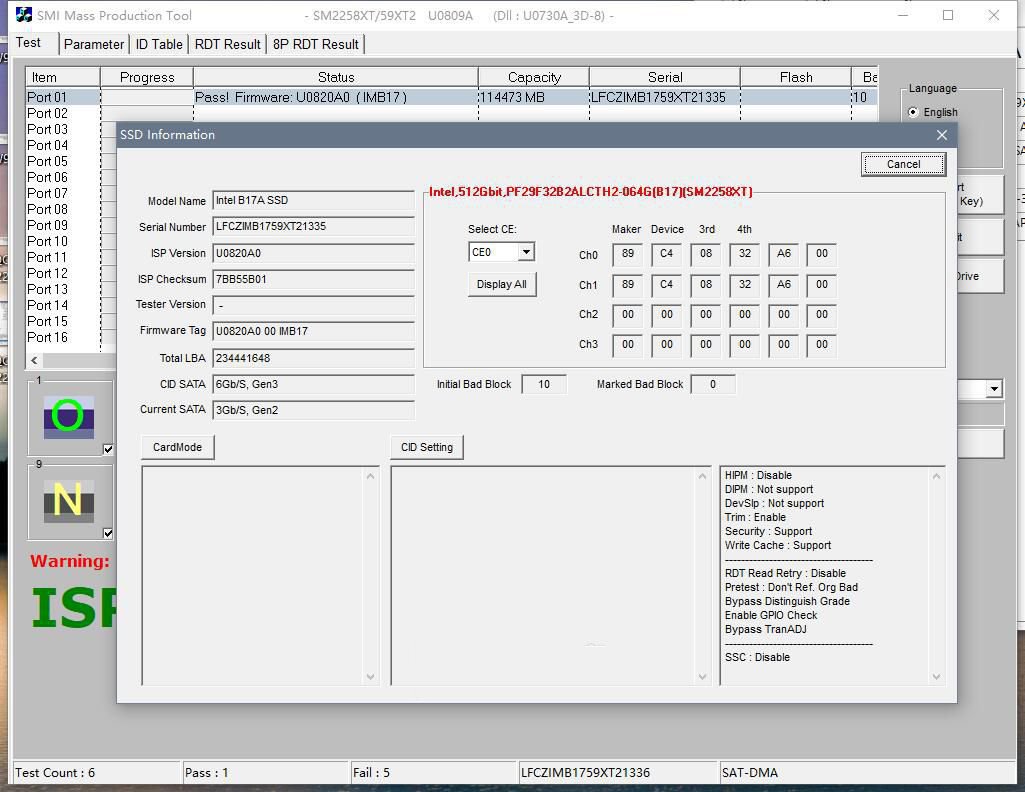The width and height of the screenshot is (1025, 792).
Task: Click the Status column header
Action: click(x=336, y=77)
